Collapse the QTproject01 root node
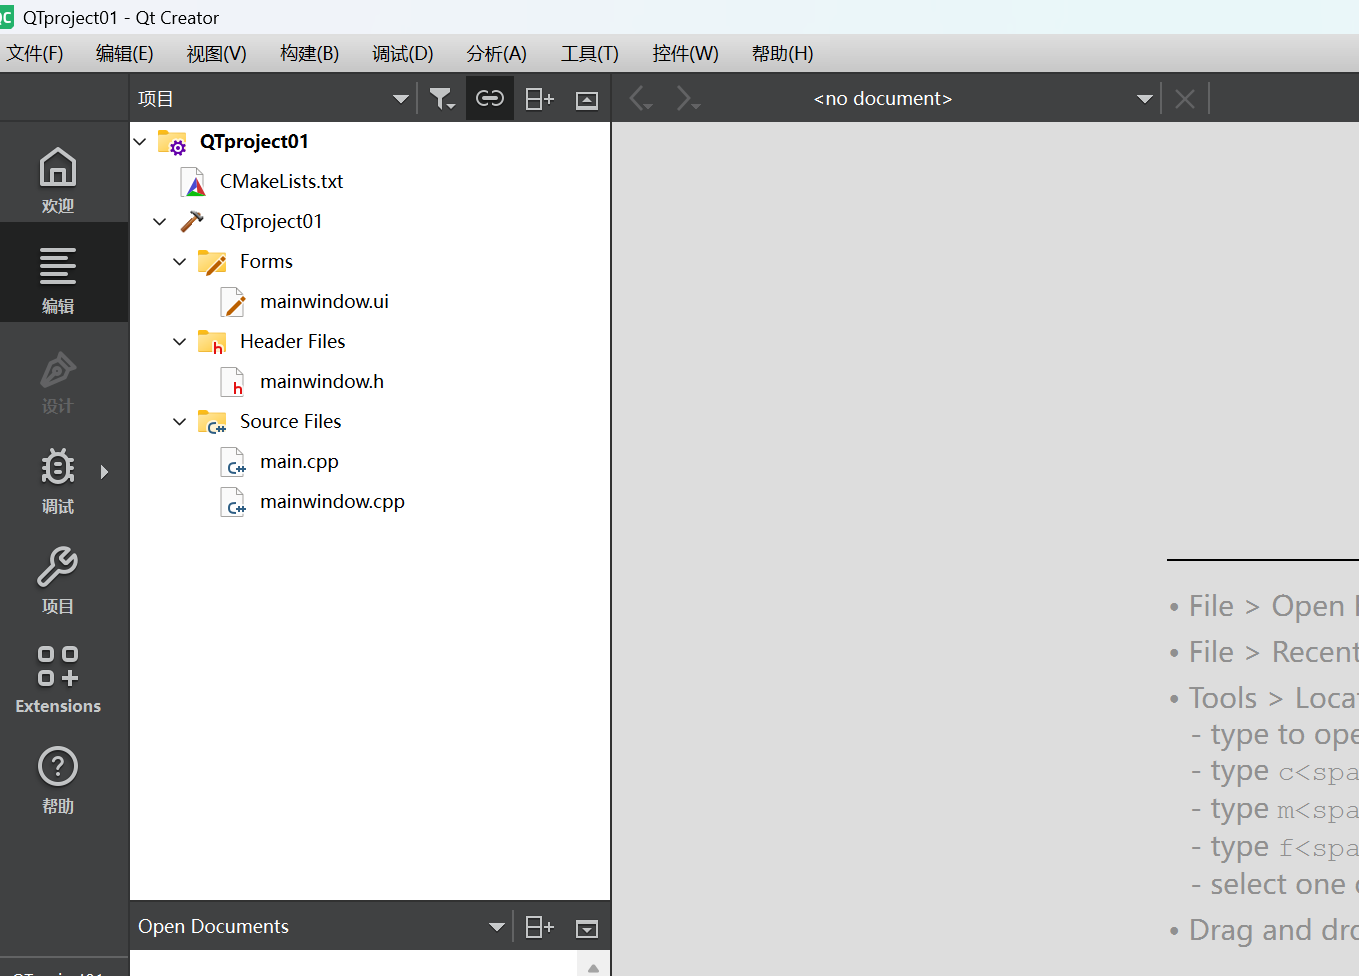 click(x=140, y=142)
